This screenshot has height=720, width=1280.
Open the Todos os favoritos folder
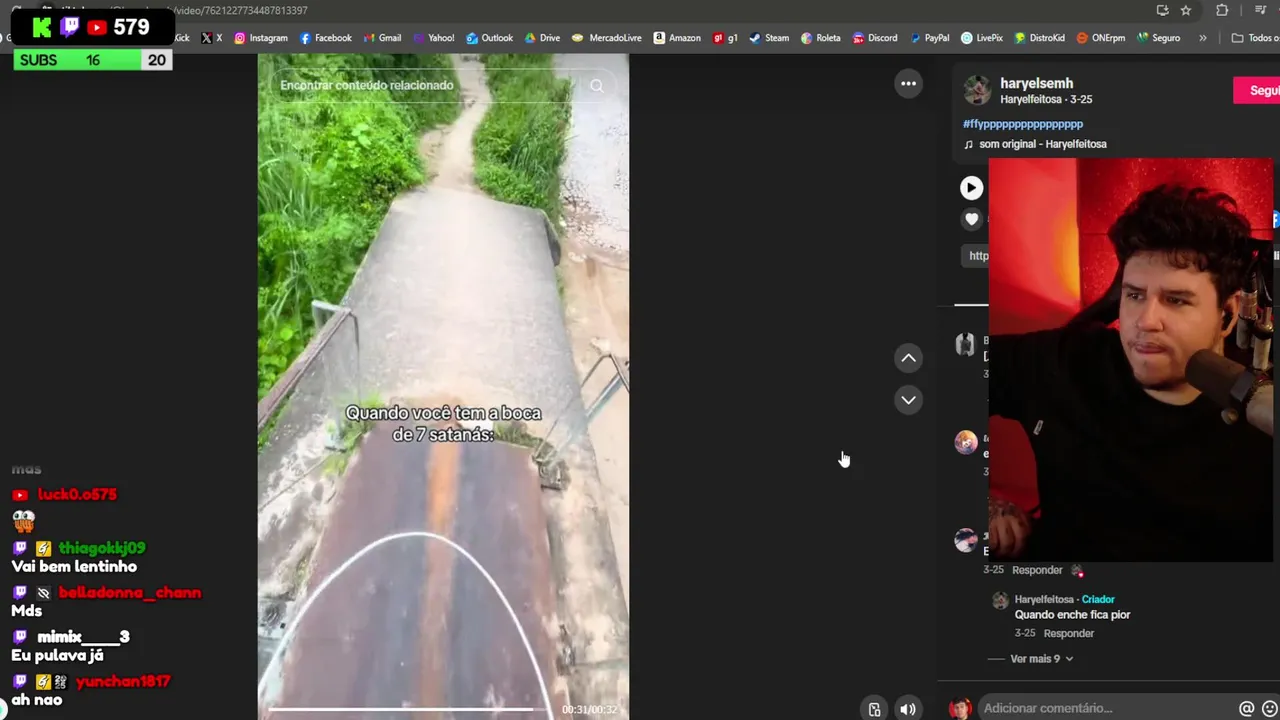click(1255, 38)
